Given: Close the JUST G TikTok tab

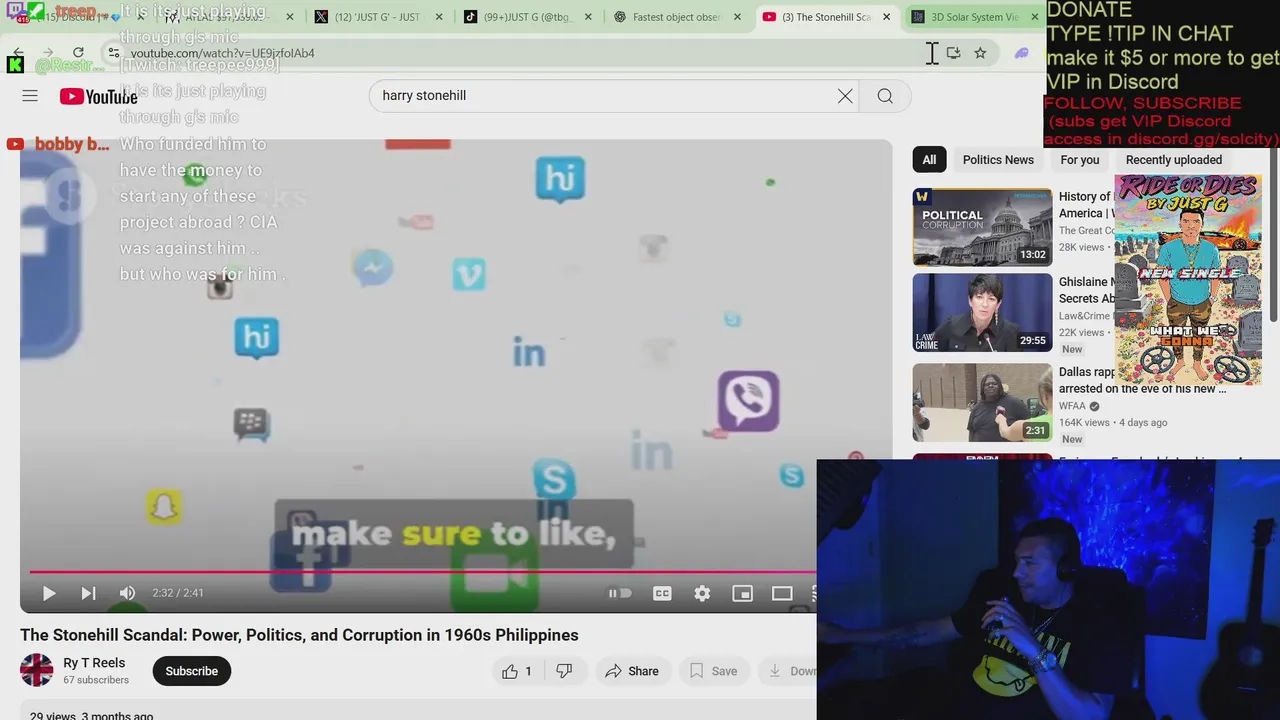Looking at the screenshot, I should [588, 17].
